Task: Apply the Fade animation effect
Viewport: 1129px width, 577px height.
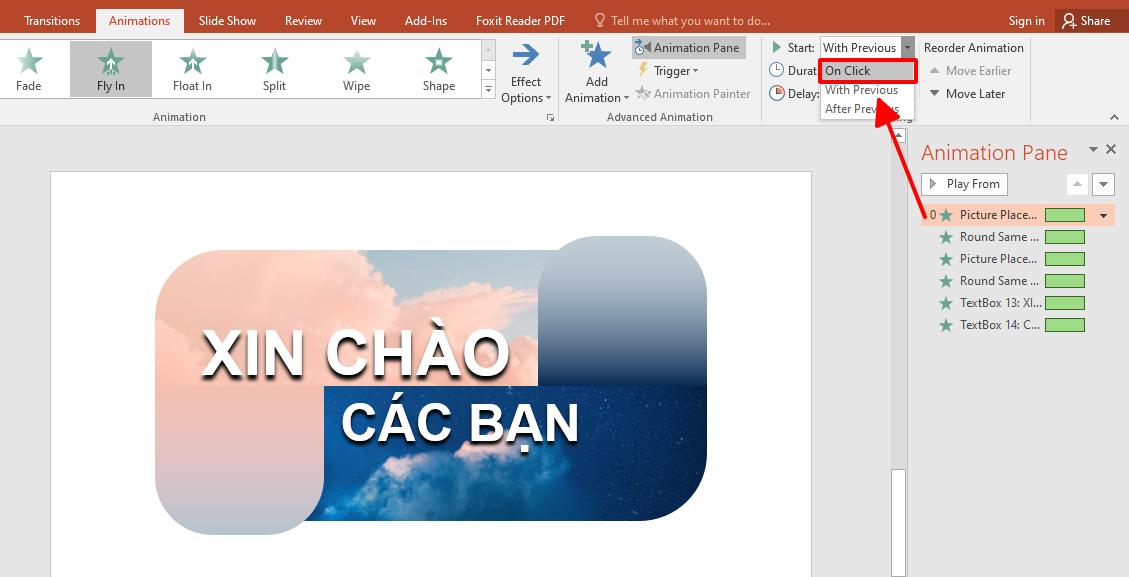Action: (28, 68)
